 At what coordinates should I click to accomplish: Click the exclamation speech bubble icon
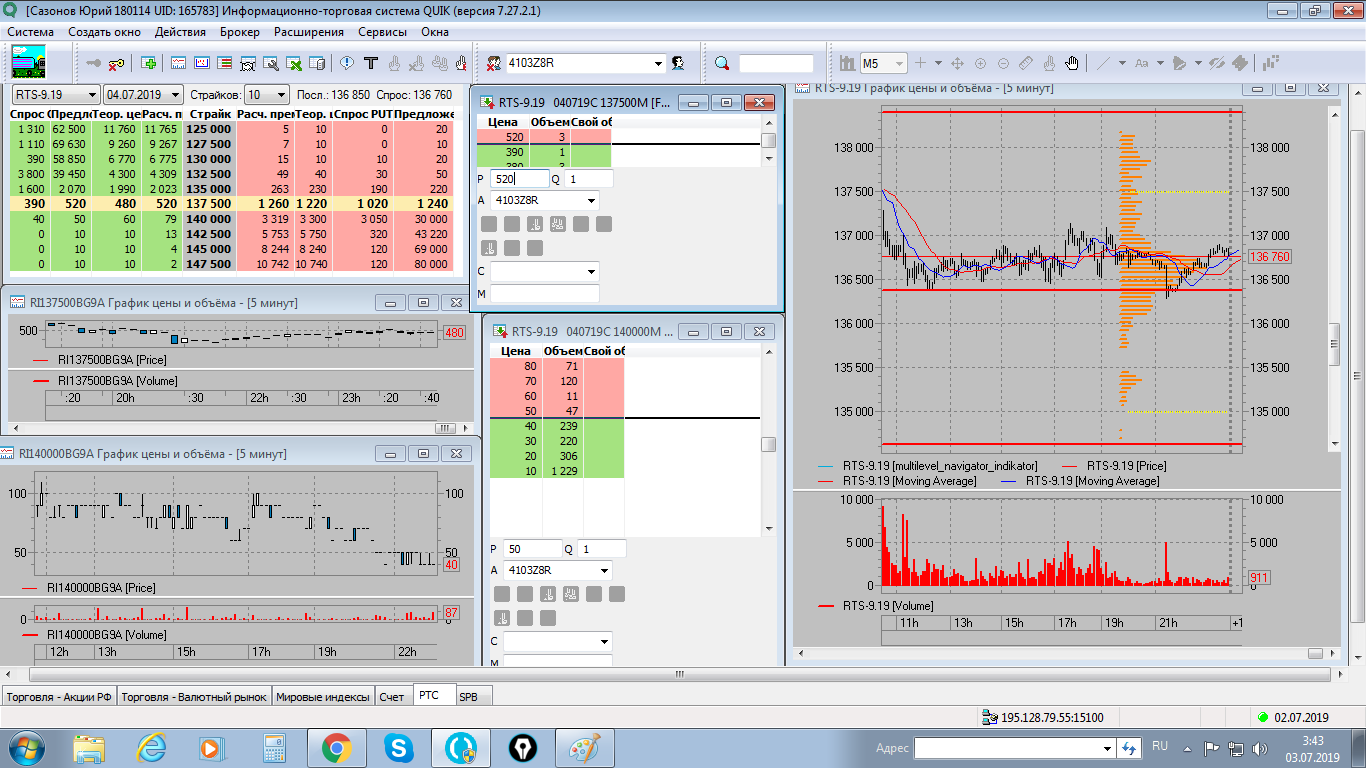click(x=347, y=63)
